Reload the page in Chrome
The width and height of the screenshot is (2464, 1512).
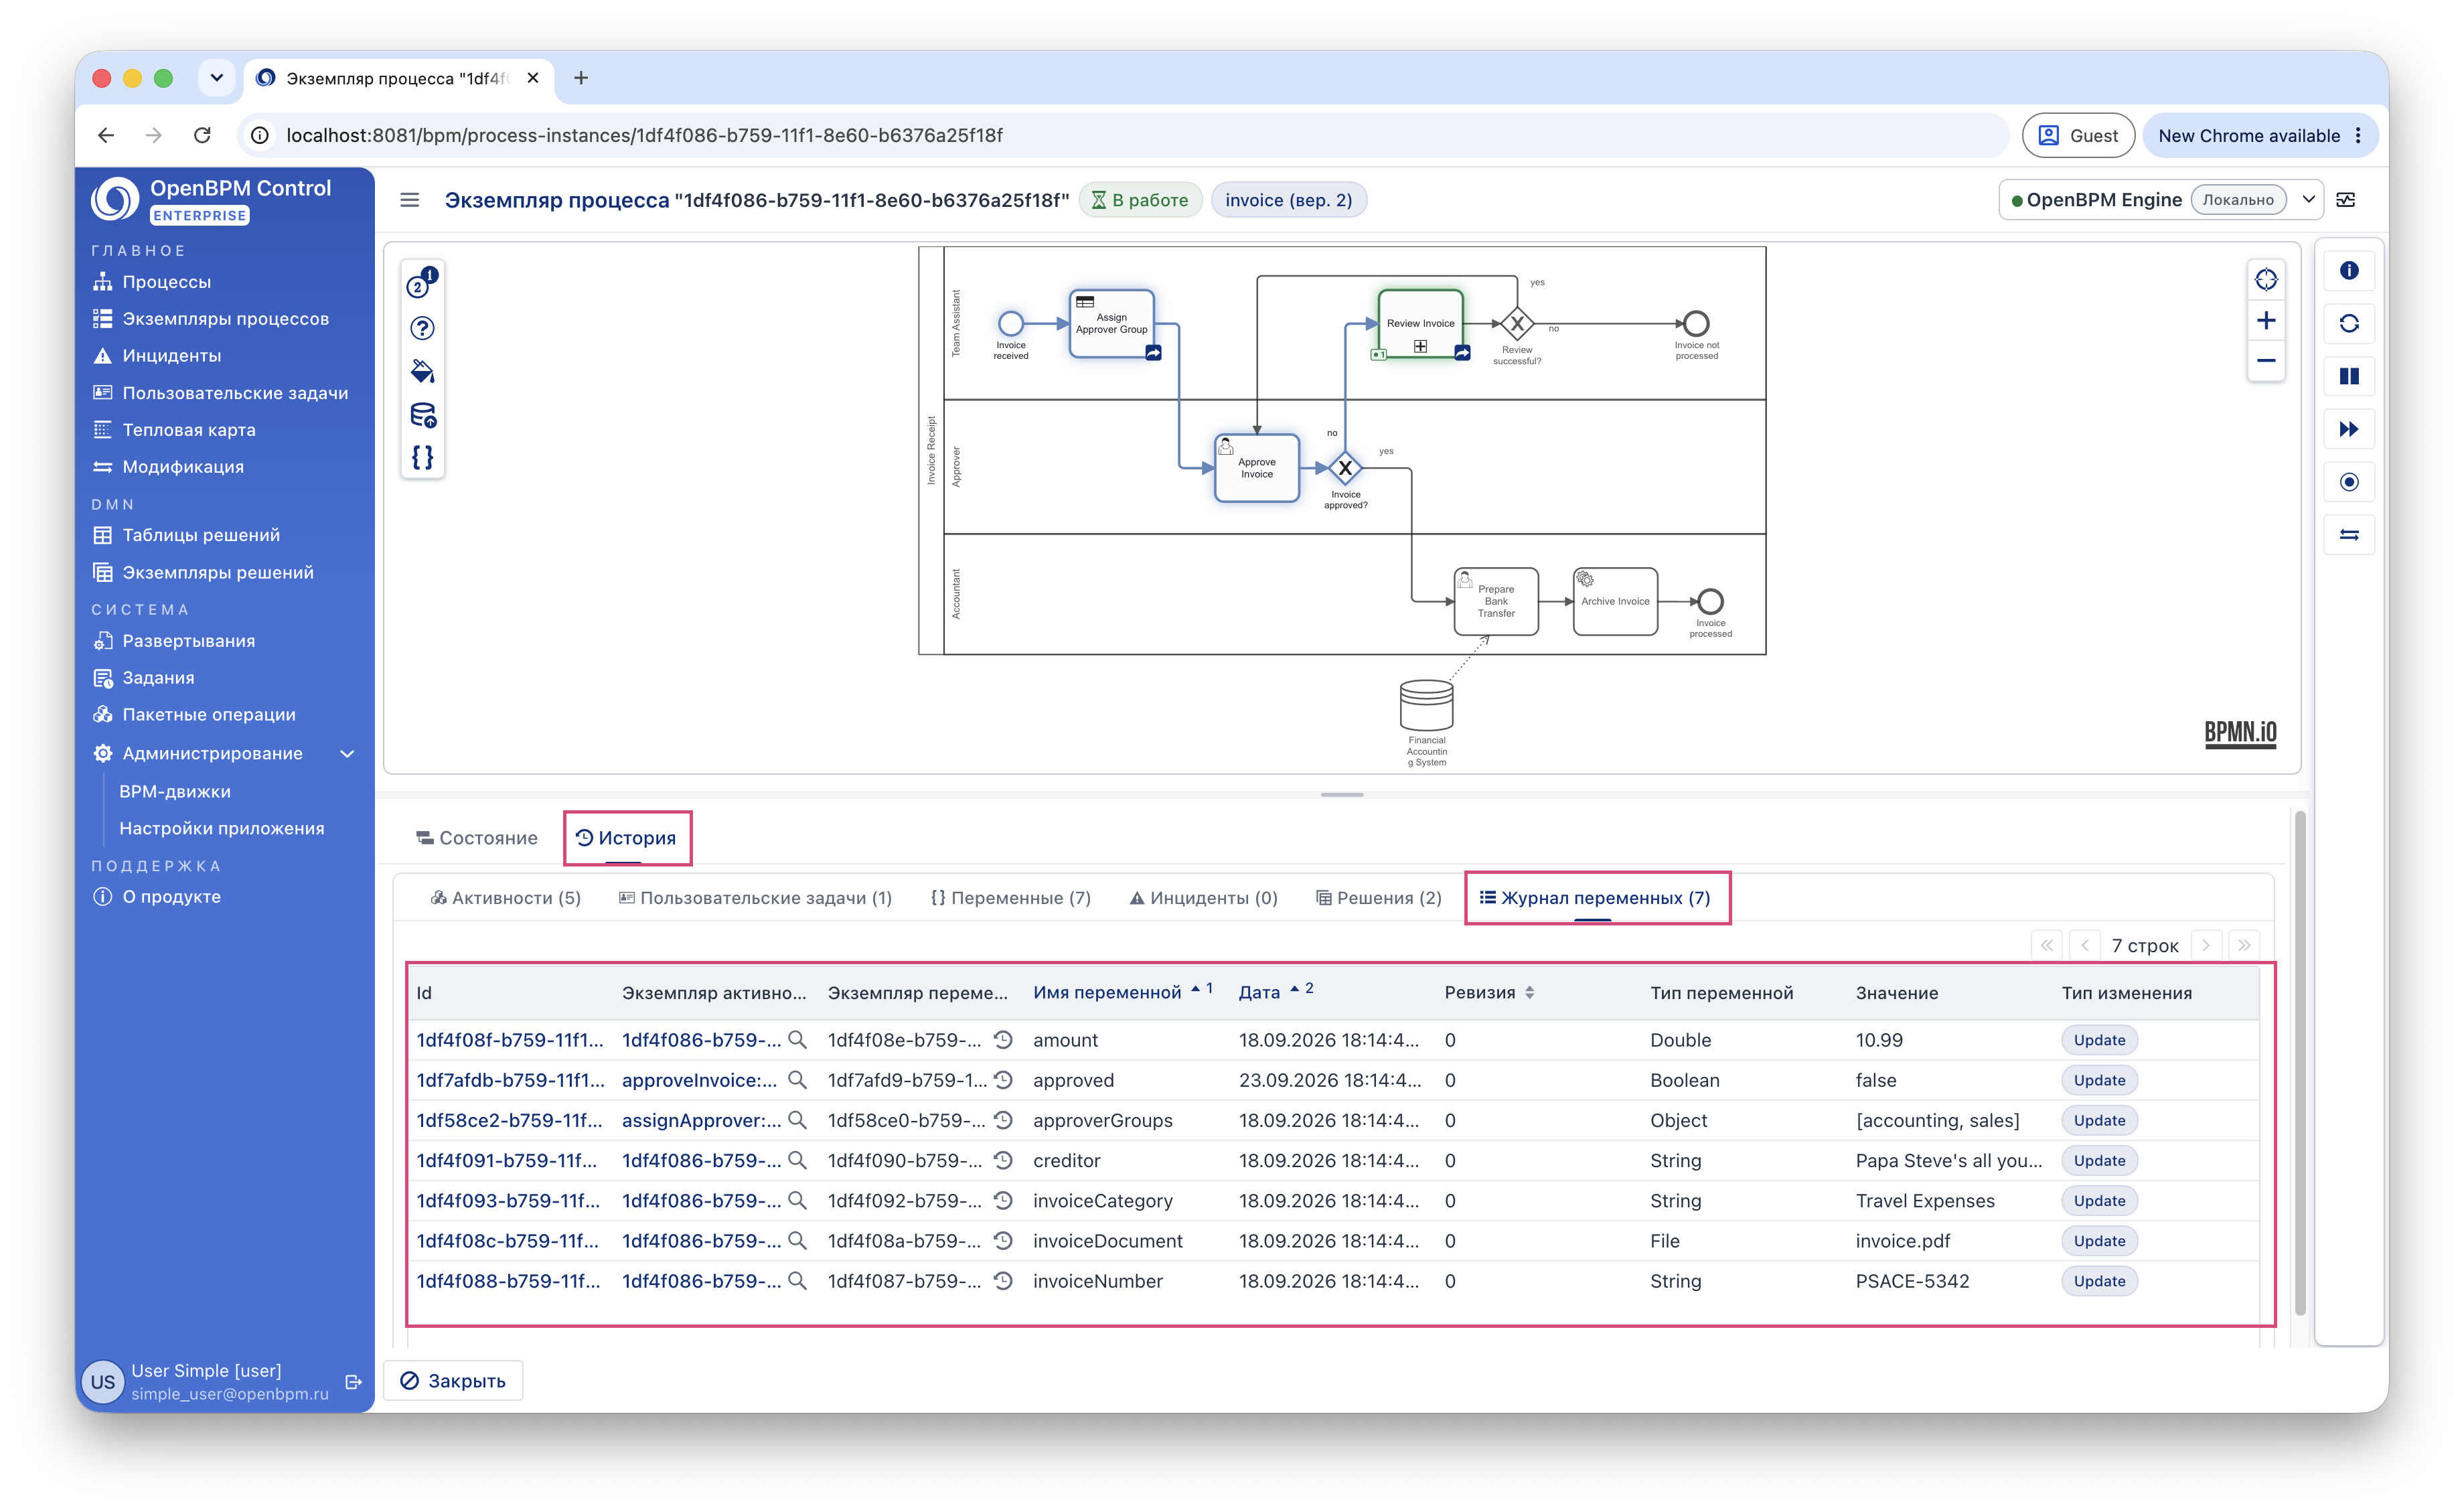(202, 135)
